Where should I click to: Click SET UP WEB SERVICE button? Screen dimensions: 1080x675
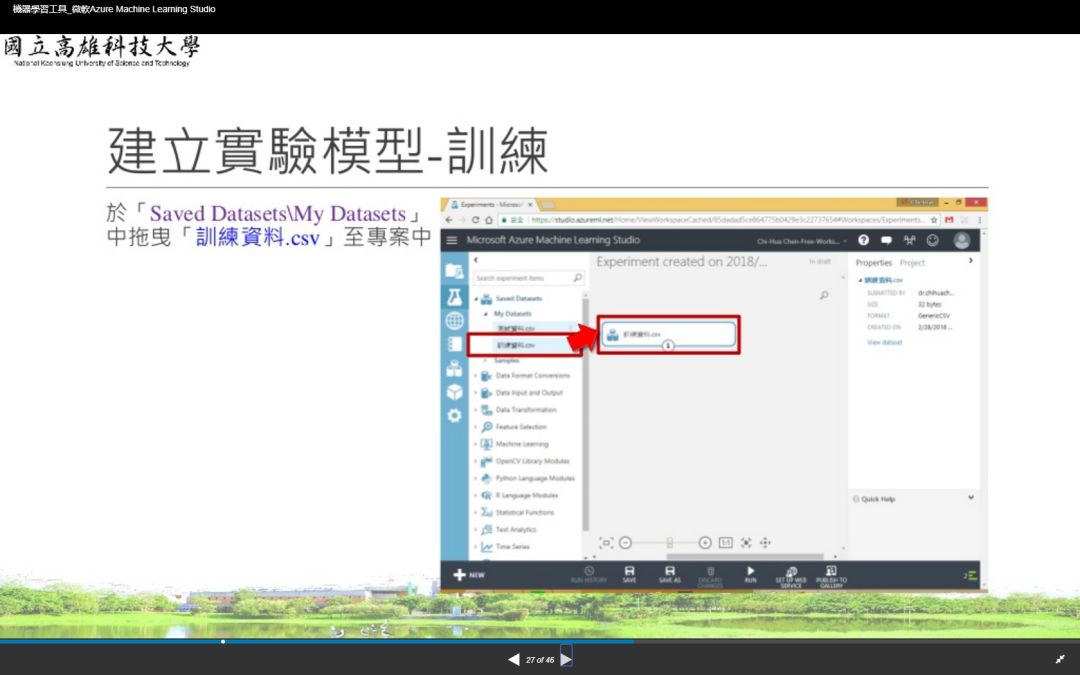click(791, 577)
